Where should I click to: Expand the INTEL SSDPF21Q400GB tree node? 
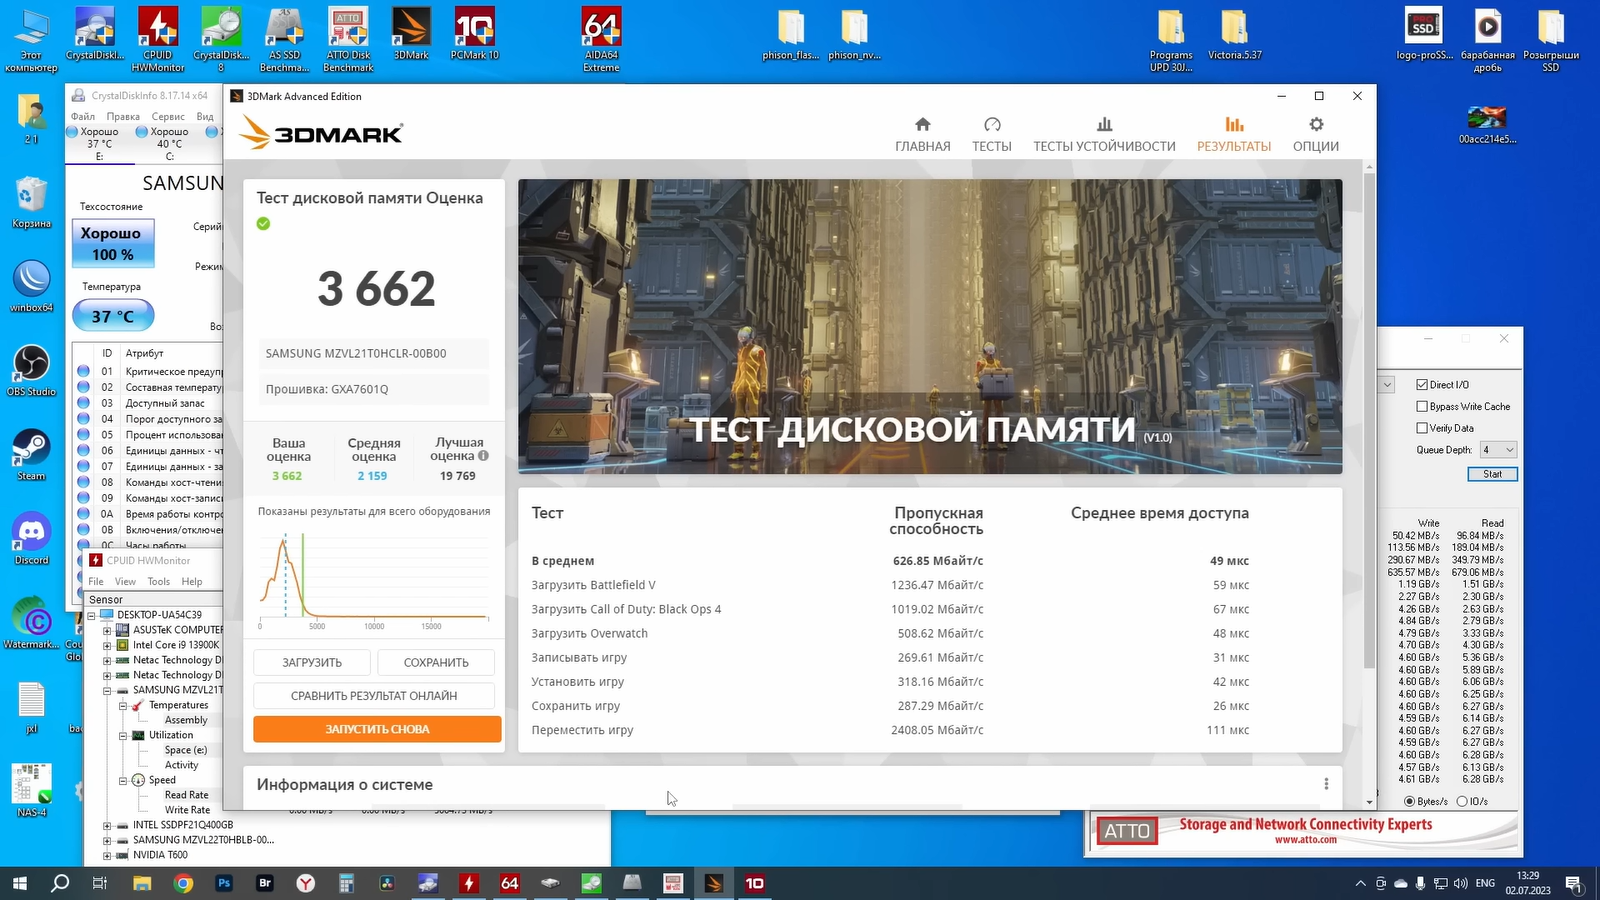tap(107, 826)
